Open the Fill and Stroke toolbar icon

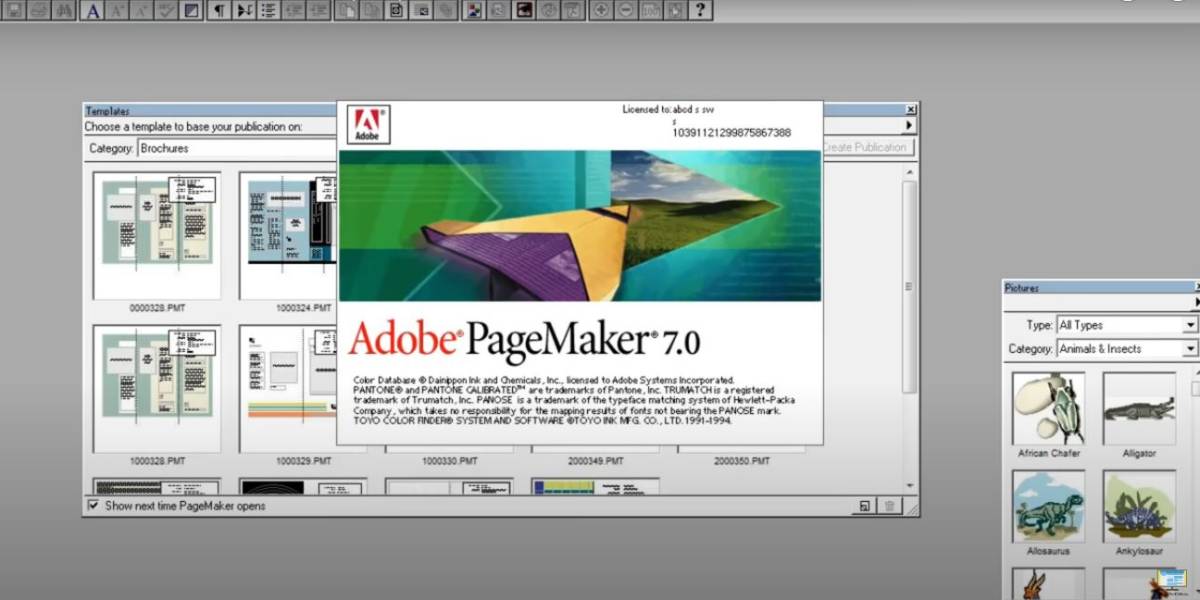190,11
